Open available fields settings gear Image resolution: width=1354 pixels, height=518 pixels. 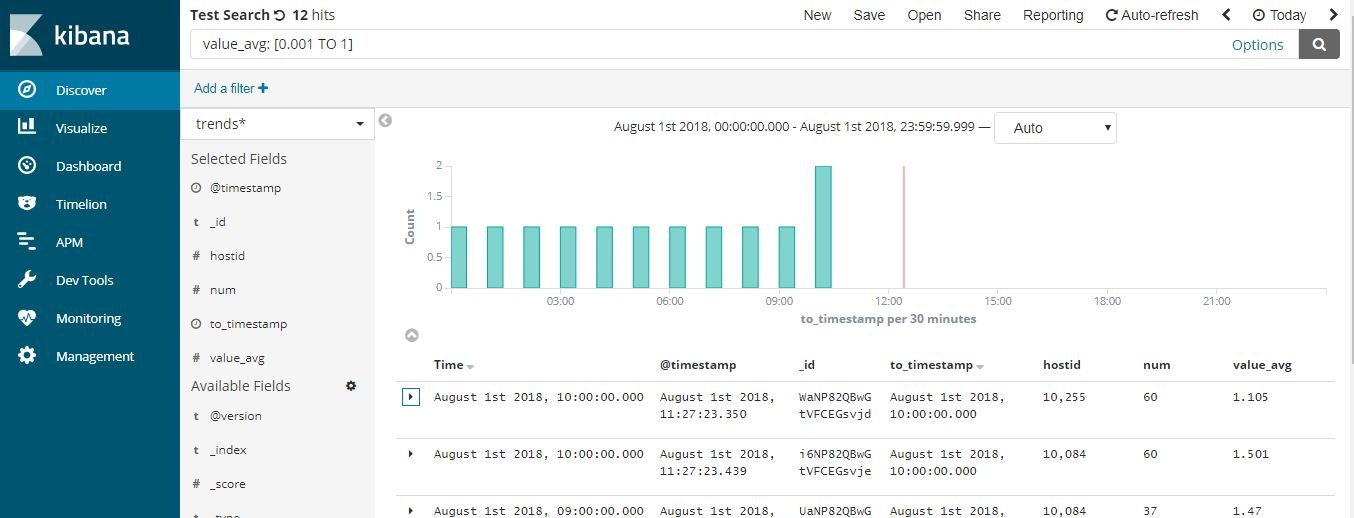(351, 386)
